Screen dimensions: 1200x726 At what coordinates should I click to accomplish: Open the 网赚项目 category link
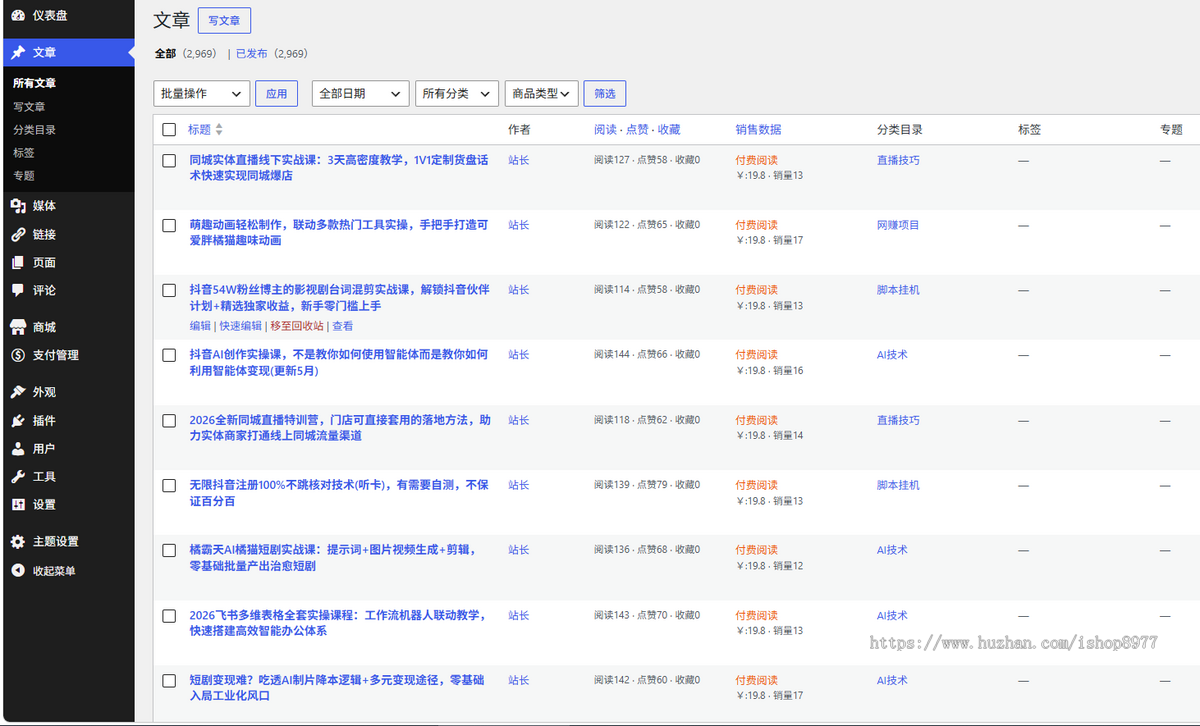tap(898, 225)
